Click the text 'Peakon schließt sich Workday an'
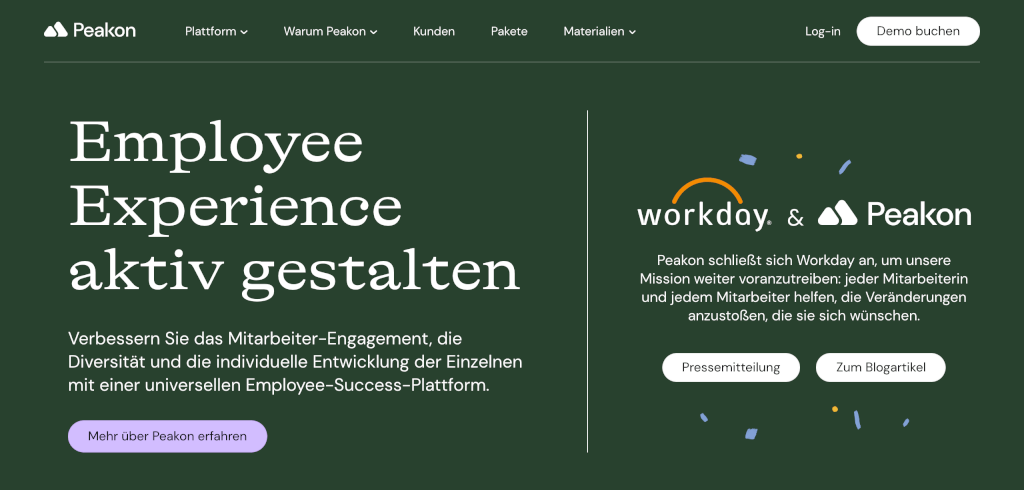1024x490 pixels. 769,260
